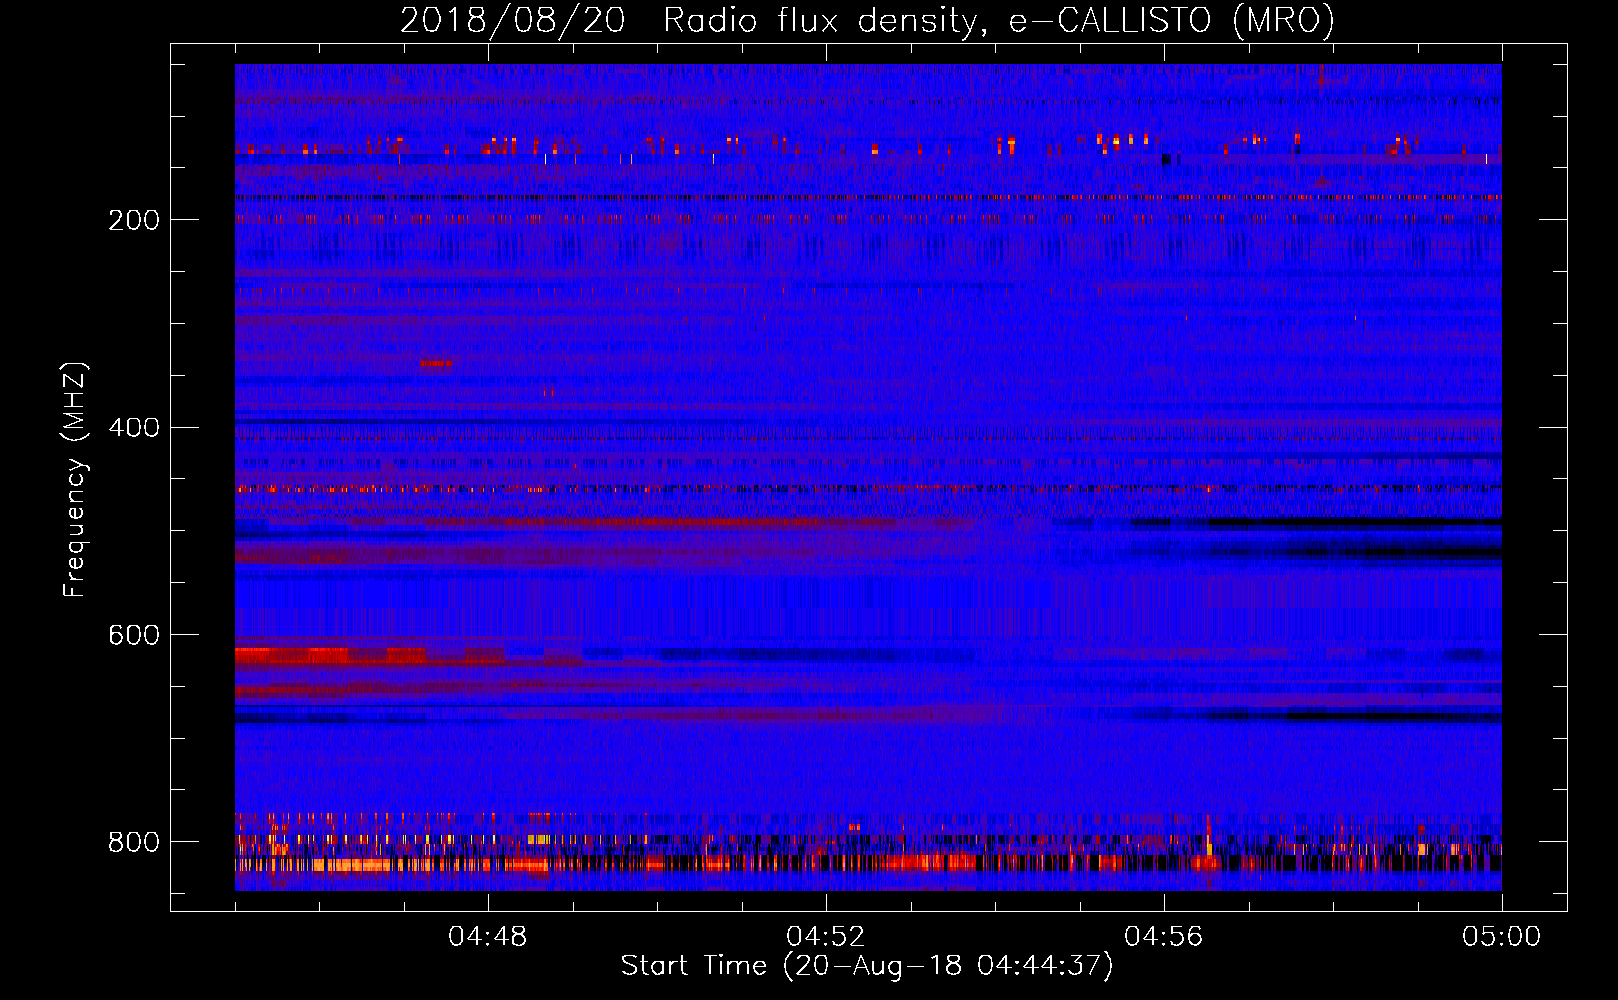Click the 04:48 time tick label
This screenshot has width=1618, height=1000.
tap(488, 937)
